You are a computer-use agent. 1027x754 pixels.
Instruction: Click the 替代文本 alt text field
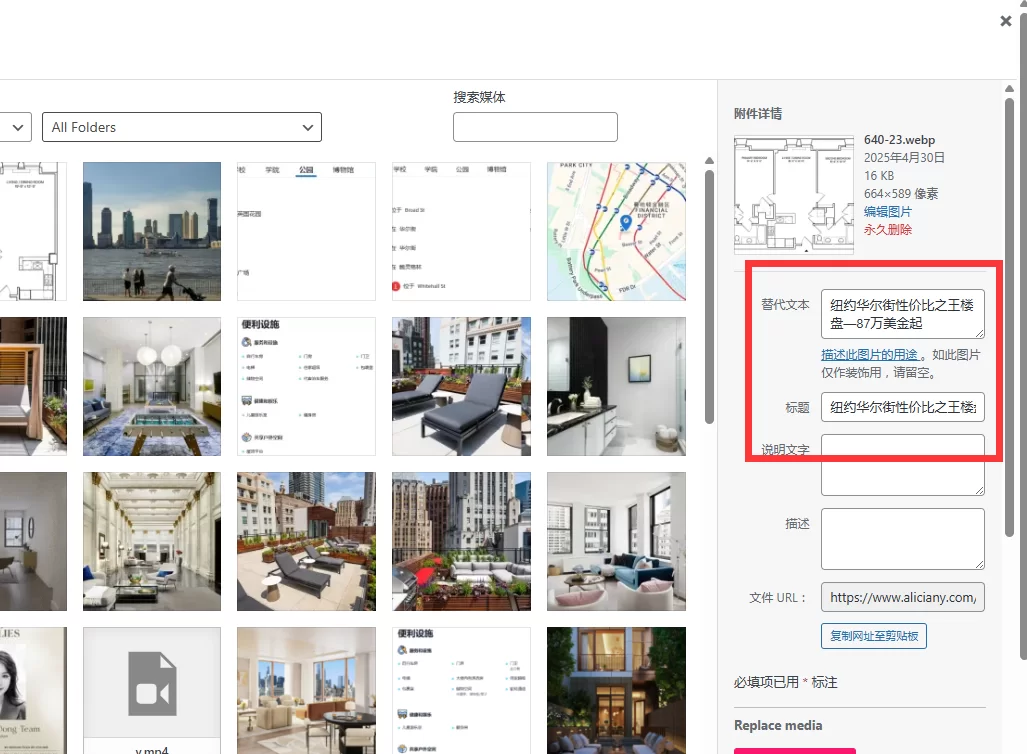click(903, 314)
